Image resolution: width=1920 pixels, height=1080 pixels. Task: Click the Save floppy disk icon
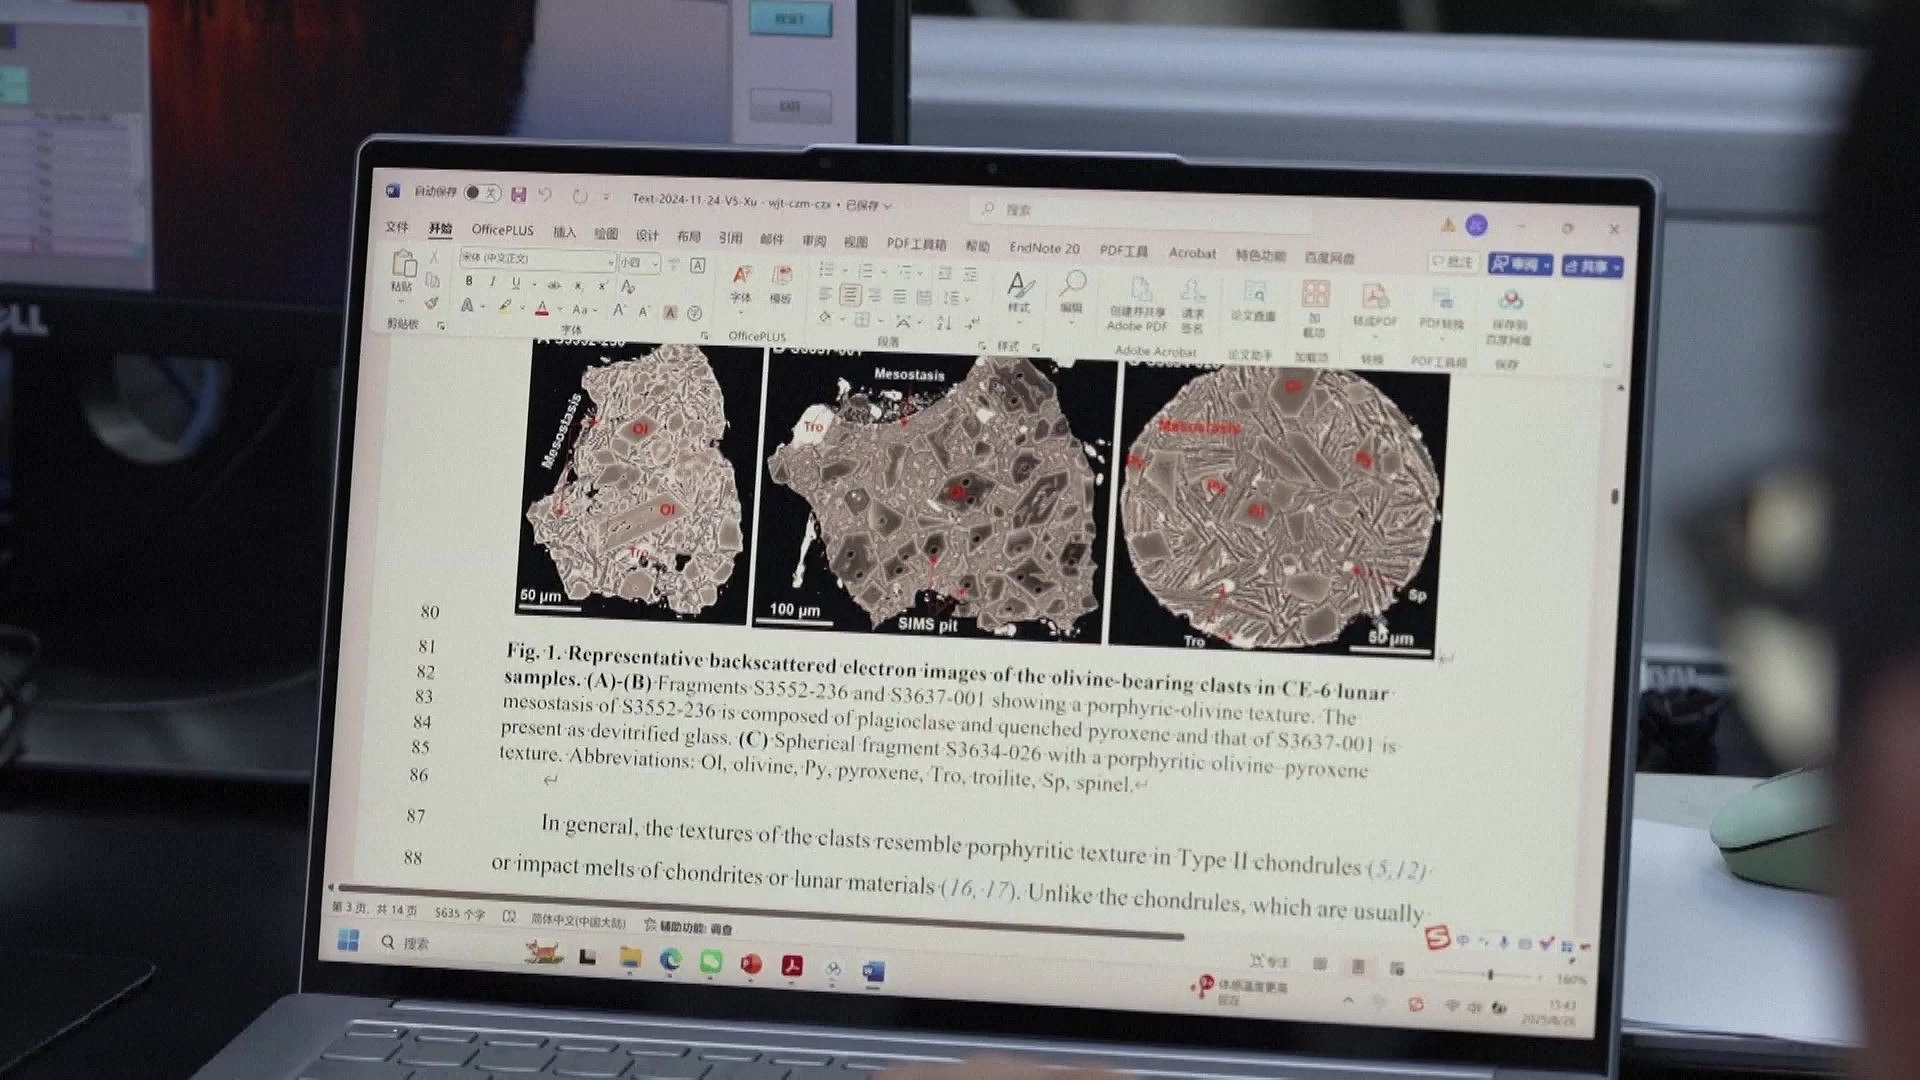518,194
